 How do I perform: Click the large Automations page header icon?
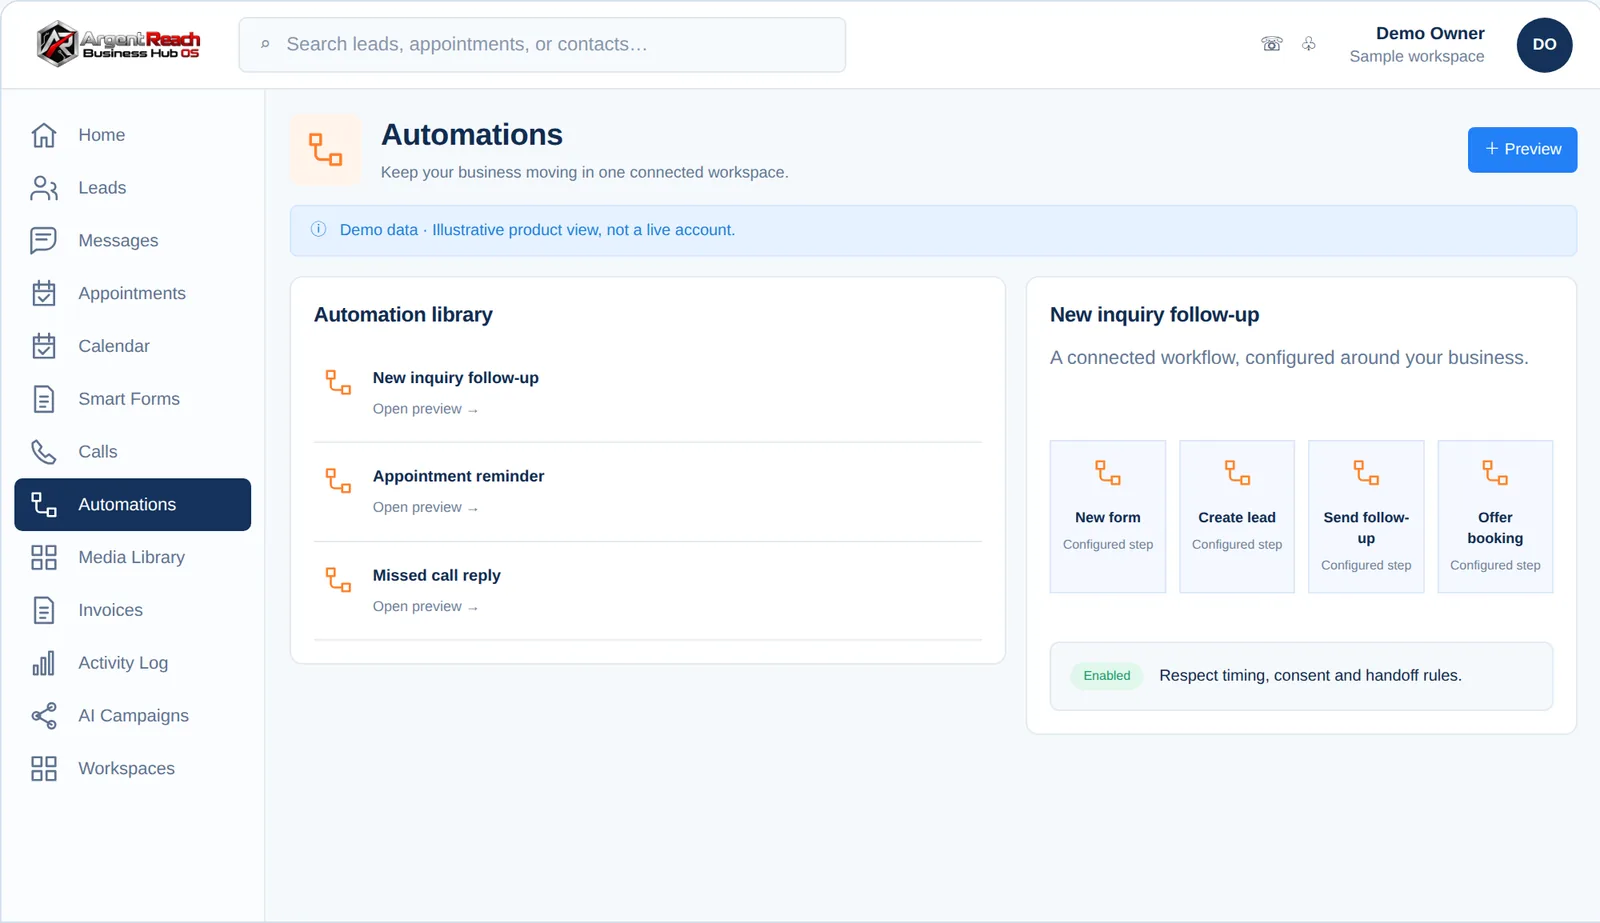point(325,150)
